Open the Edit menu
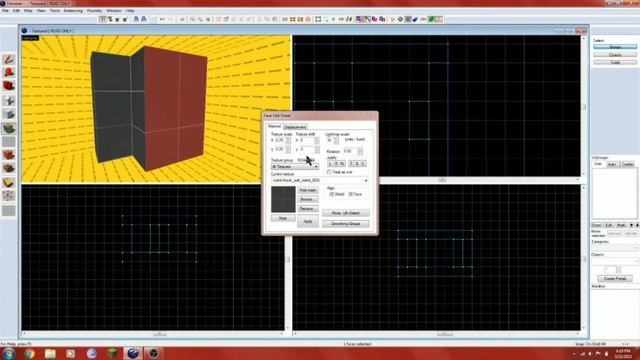The width and height of the screenshot is (640, 360). click(x=16, y=11)
